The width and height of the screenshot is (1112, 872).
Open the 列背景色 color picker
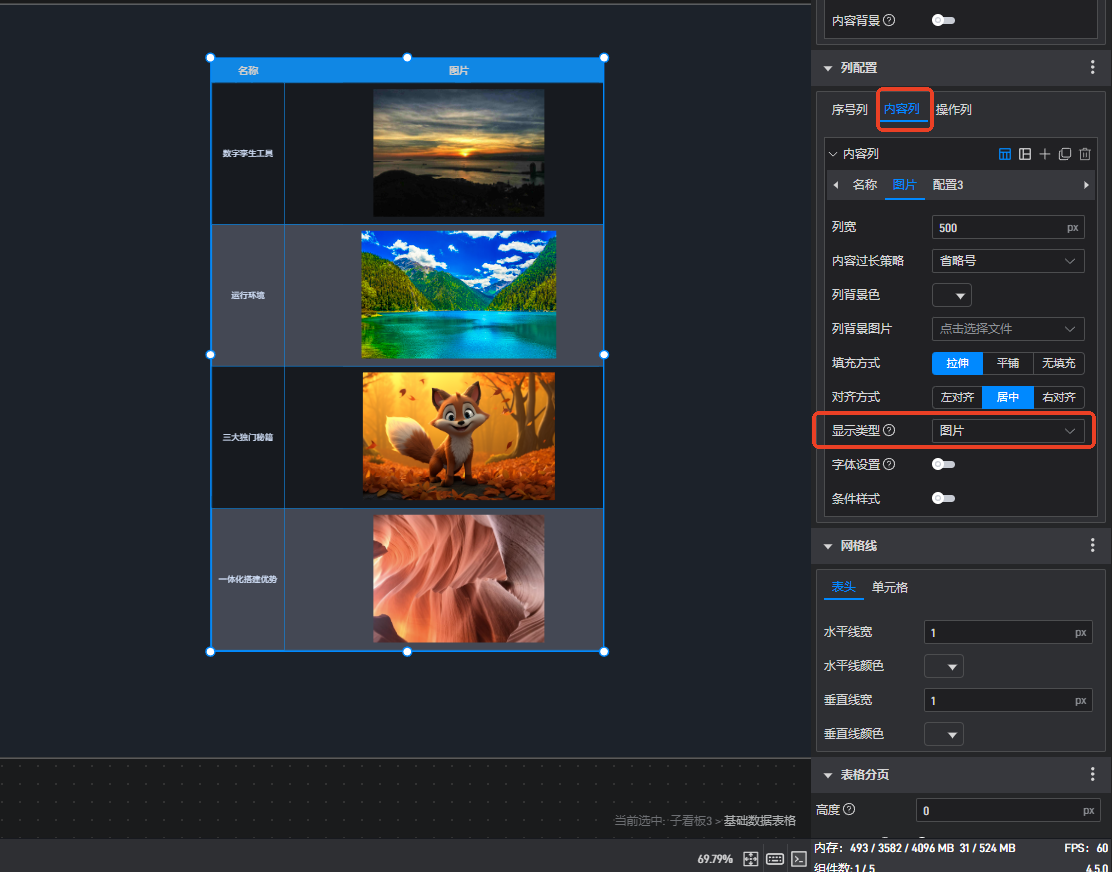tap(951, 295)
